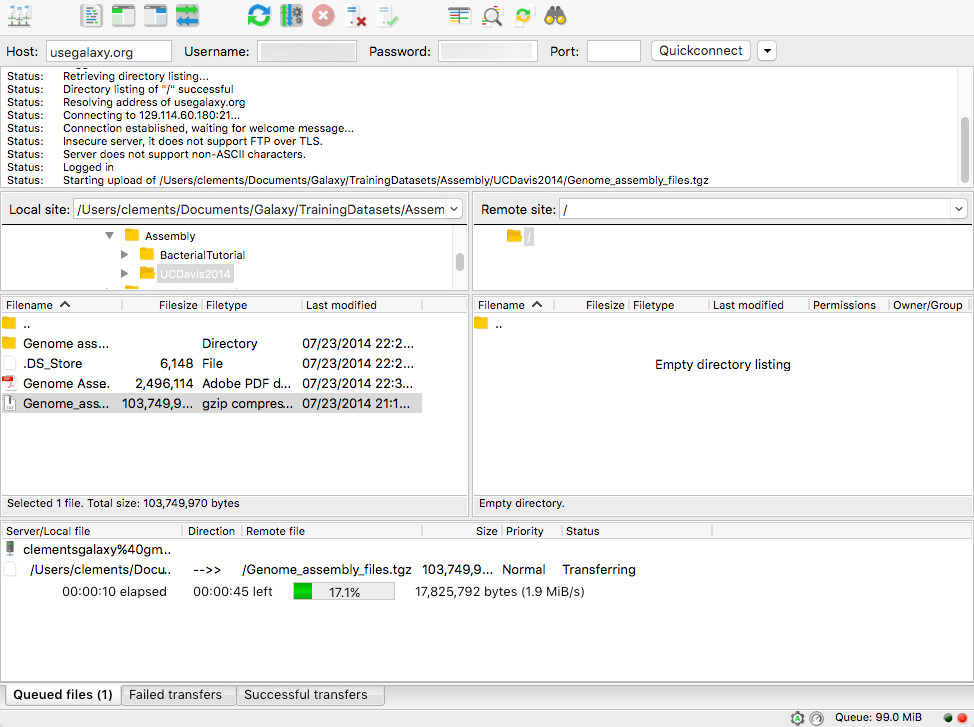974x727 pixels.
Task: Click the gzip archive file icon
Action: pos(9,403)
